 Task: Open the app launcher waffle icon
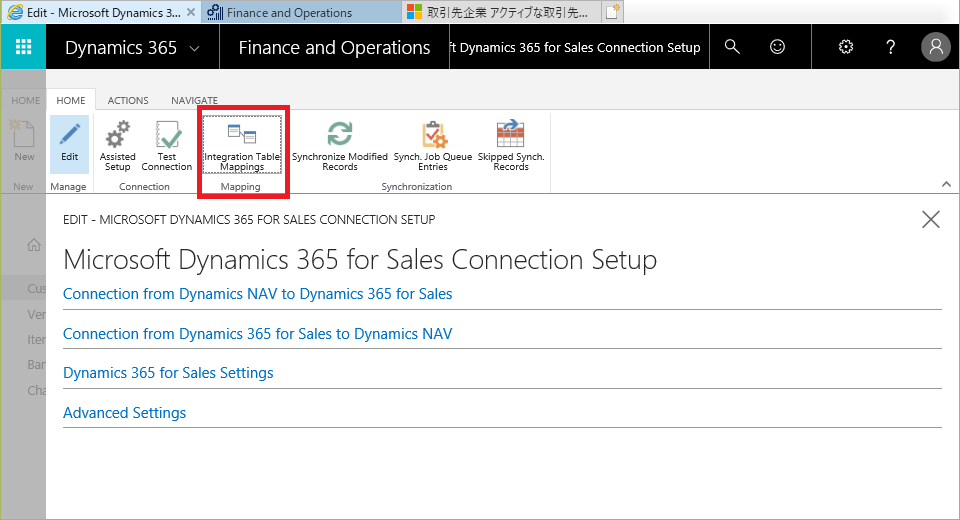(x=23, y=47)
